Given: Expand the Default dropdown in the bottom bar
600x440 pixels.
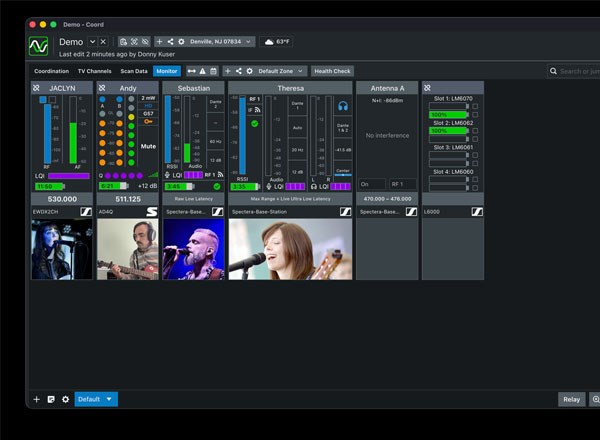Looking at the screenshot, I should pyautogui.click(x=96, y=399).
